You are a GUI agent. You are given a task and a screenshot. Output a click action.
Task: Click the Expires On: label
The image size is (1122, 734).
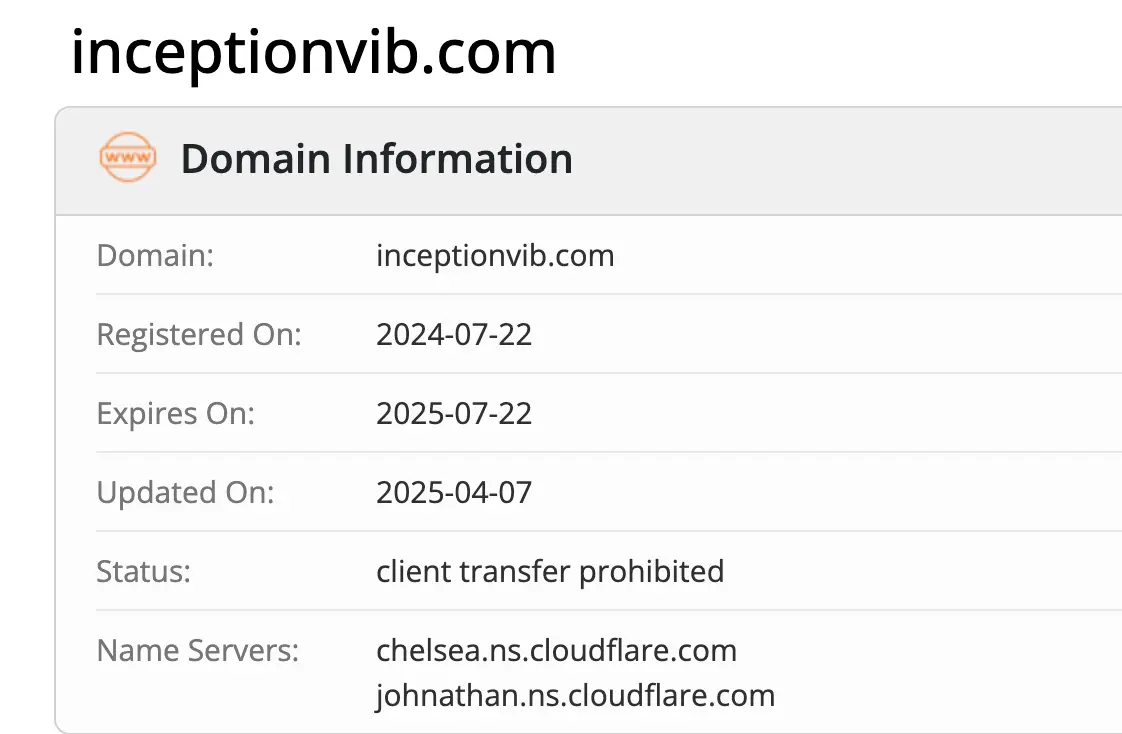click(x=175, y=413)
